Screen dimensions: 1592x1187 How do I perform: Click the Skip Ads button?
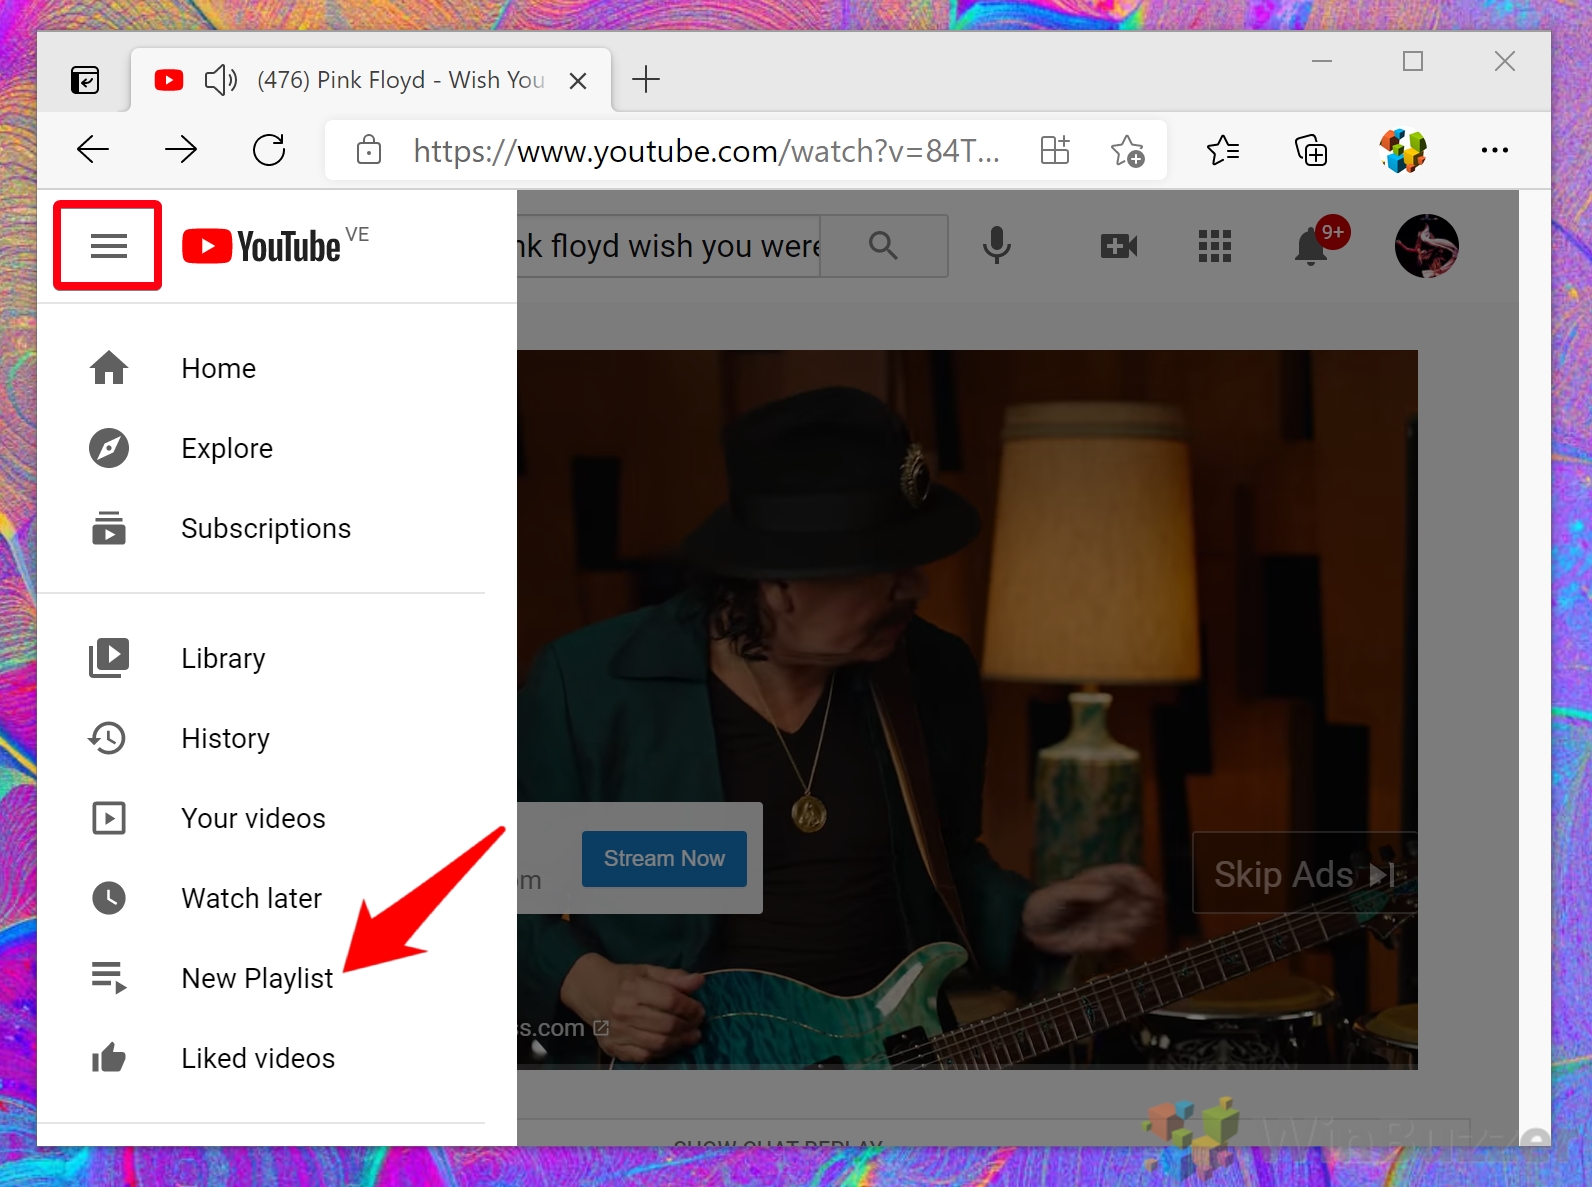coord(1304,874)
